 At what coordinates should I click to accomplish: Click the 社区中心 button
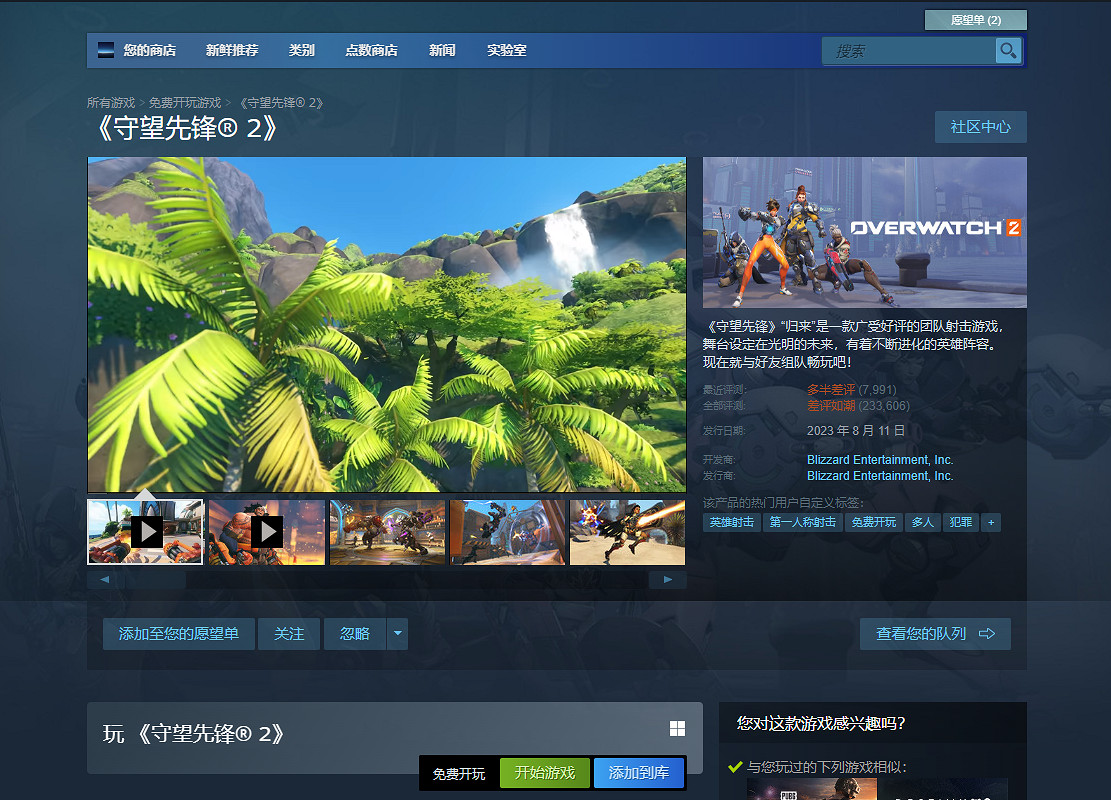coord(980,126)
